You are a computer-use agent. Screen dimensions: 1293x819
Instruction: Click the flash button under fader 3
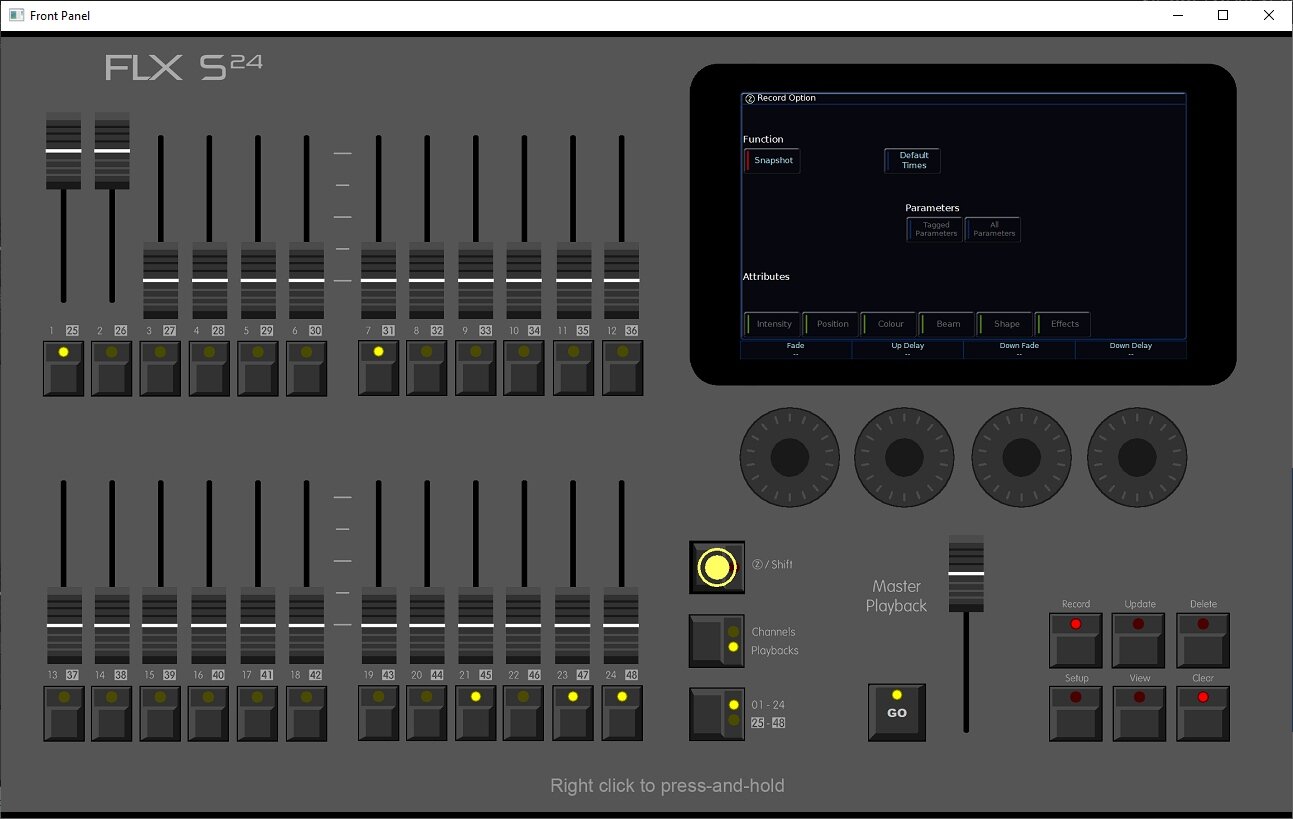coord(160,368)
